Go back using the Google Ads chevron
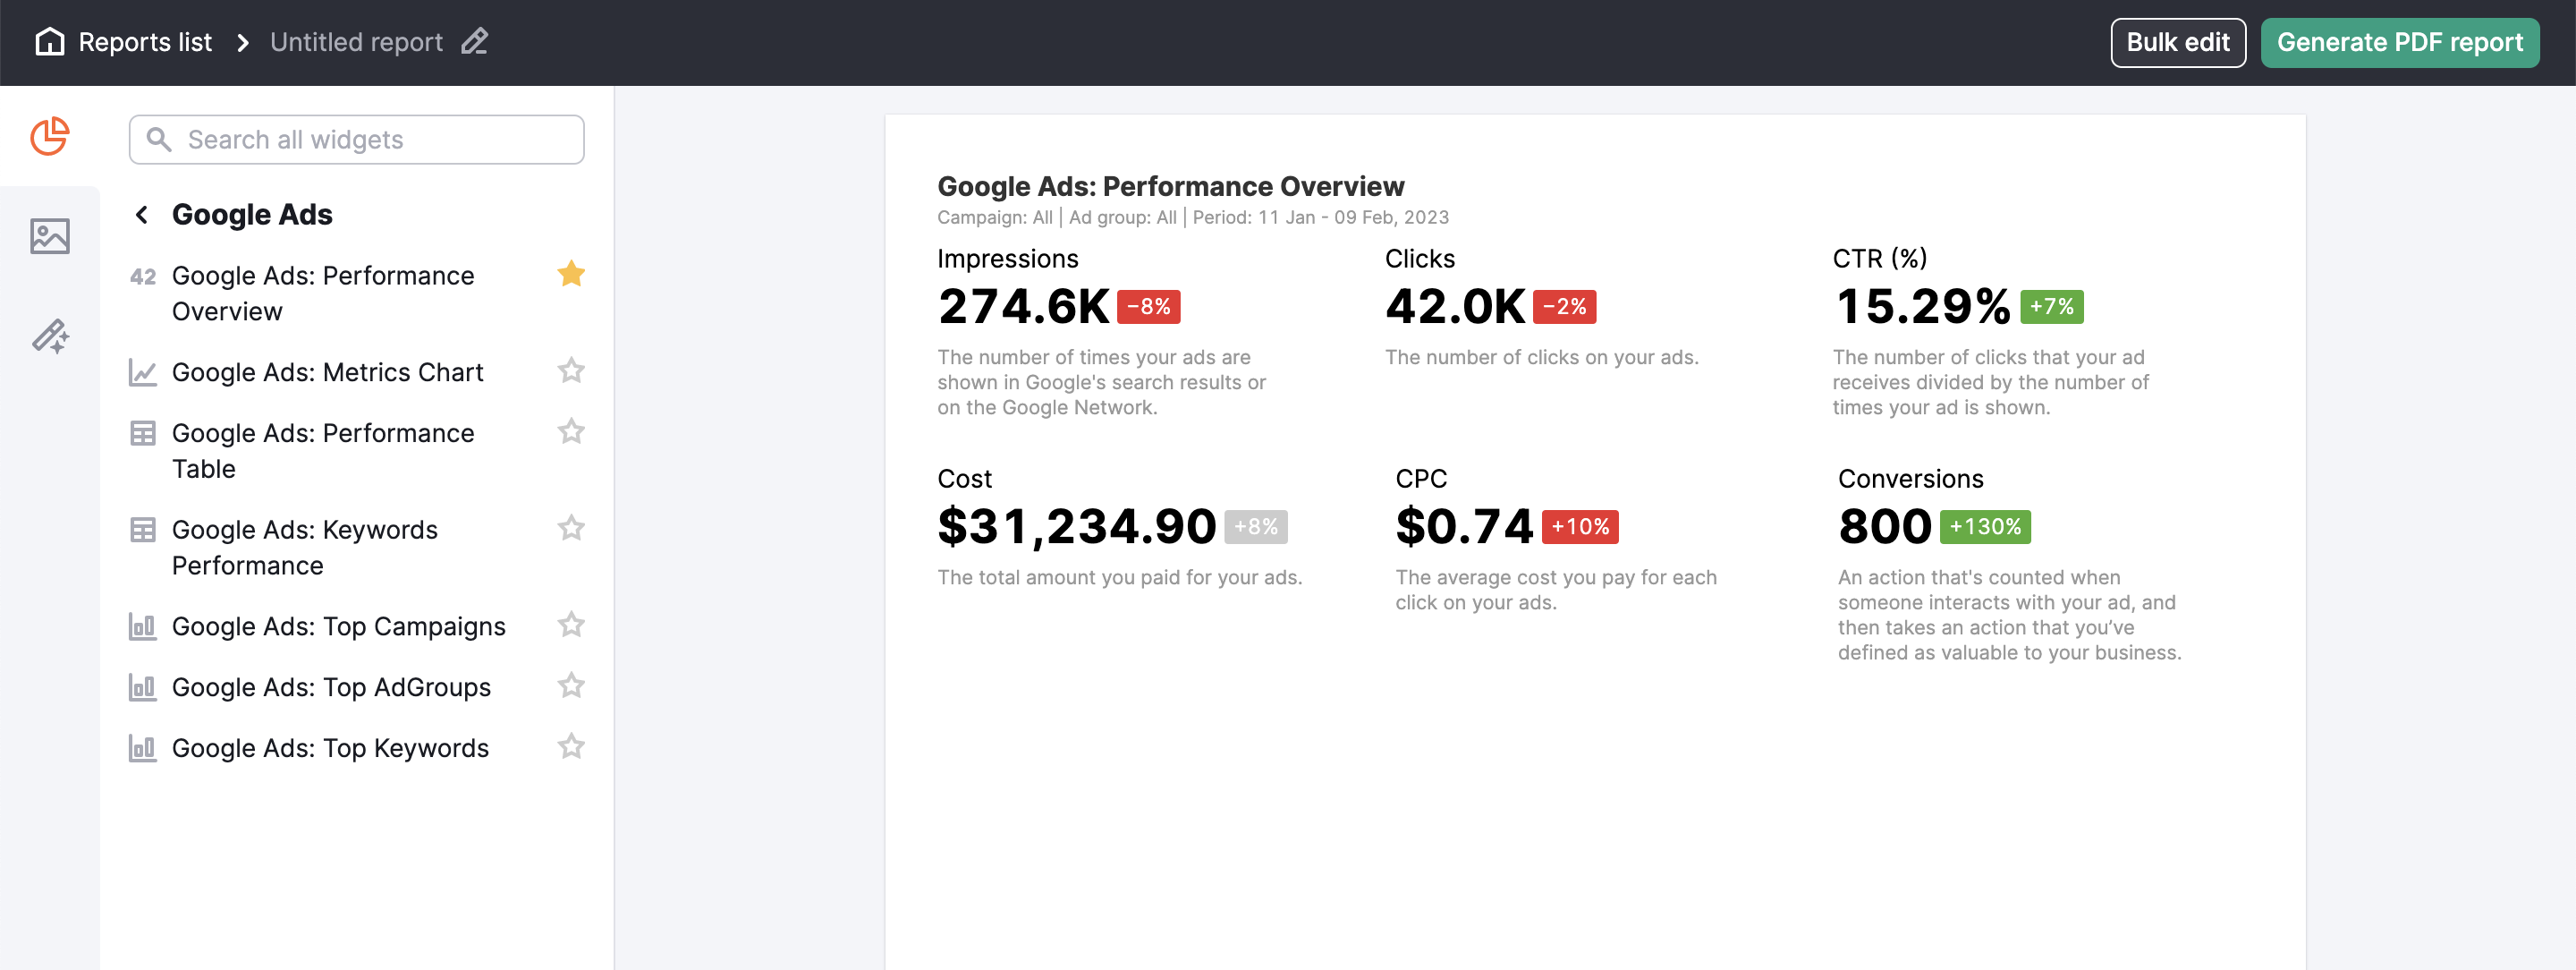The height and width of the screenshot is (970, 2576). tap(142, 214)
